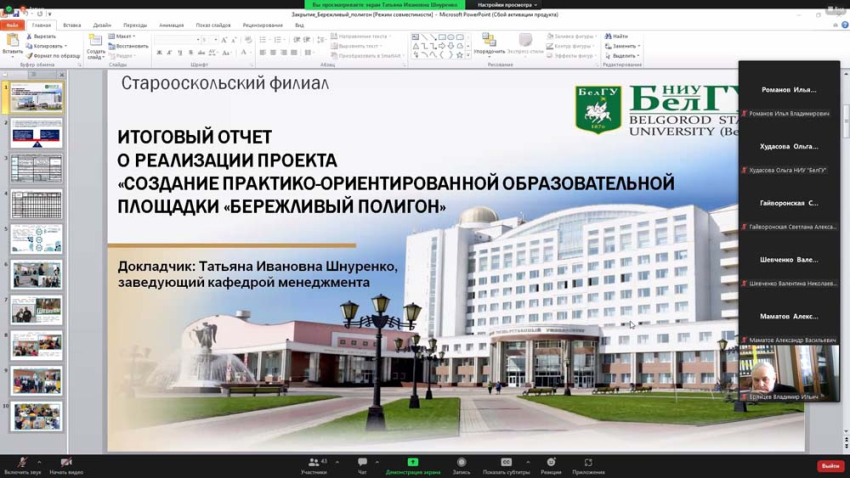The height and width of the screenshot is (478, 850).
Task: Open Реакции reactions menu
Action: pos(551,466)
